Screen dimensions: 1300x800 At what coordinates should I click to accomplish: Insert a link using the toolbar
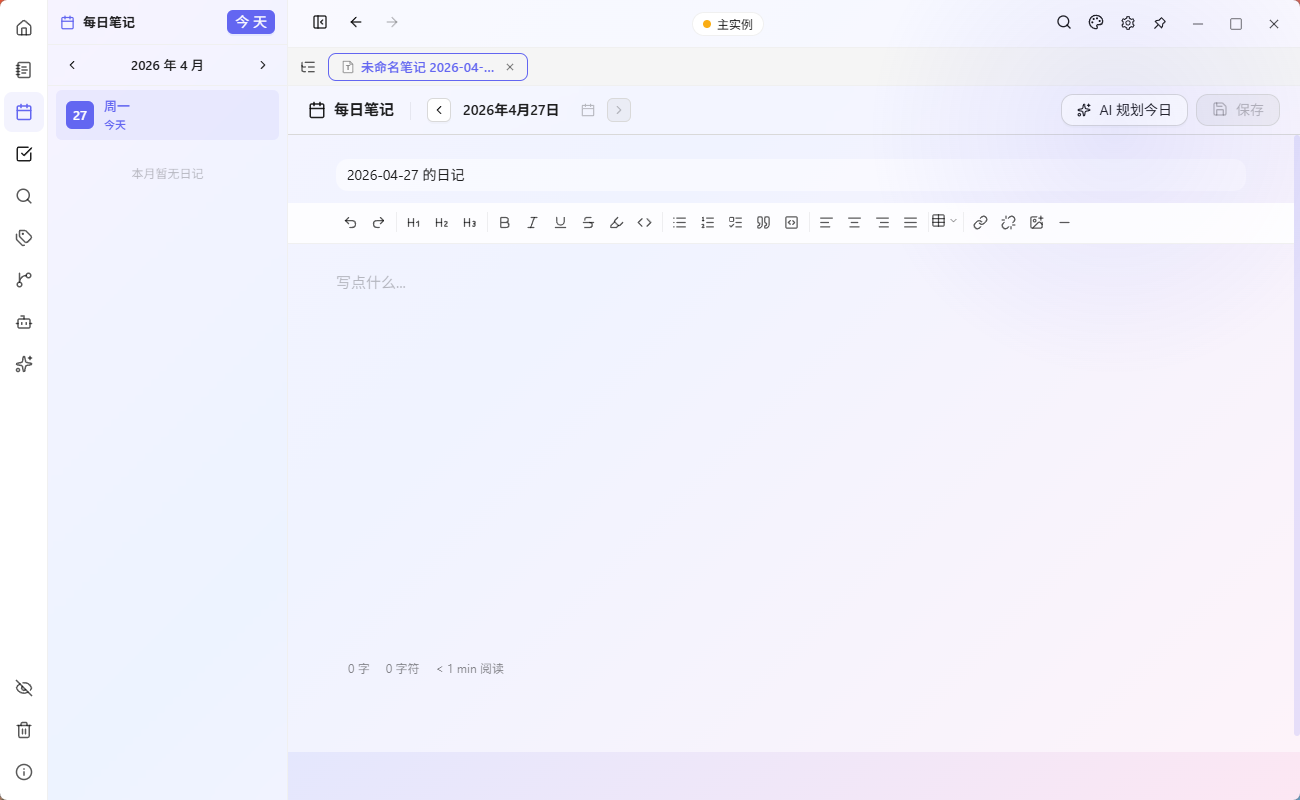click(x=980, y=222)
